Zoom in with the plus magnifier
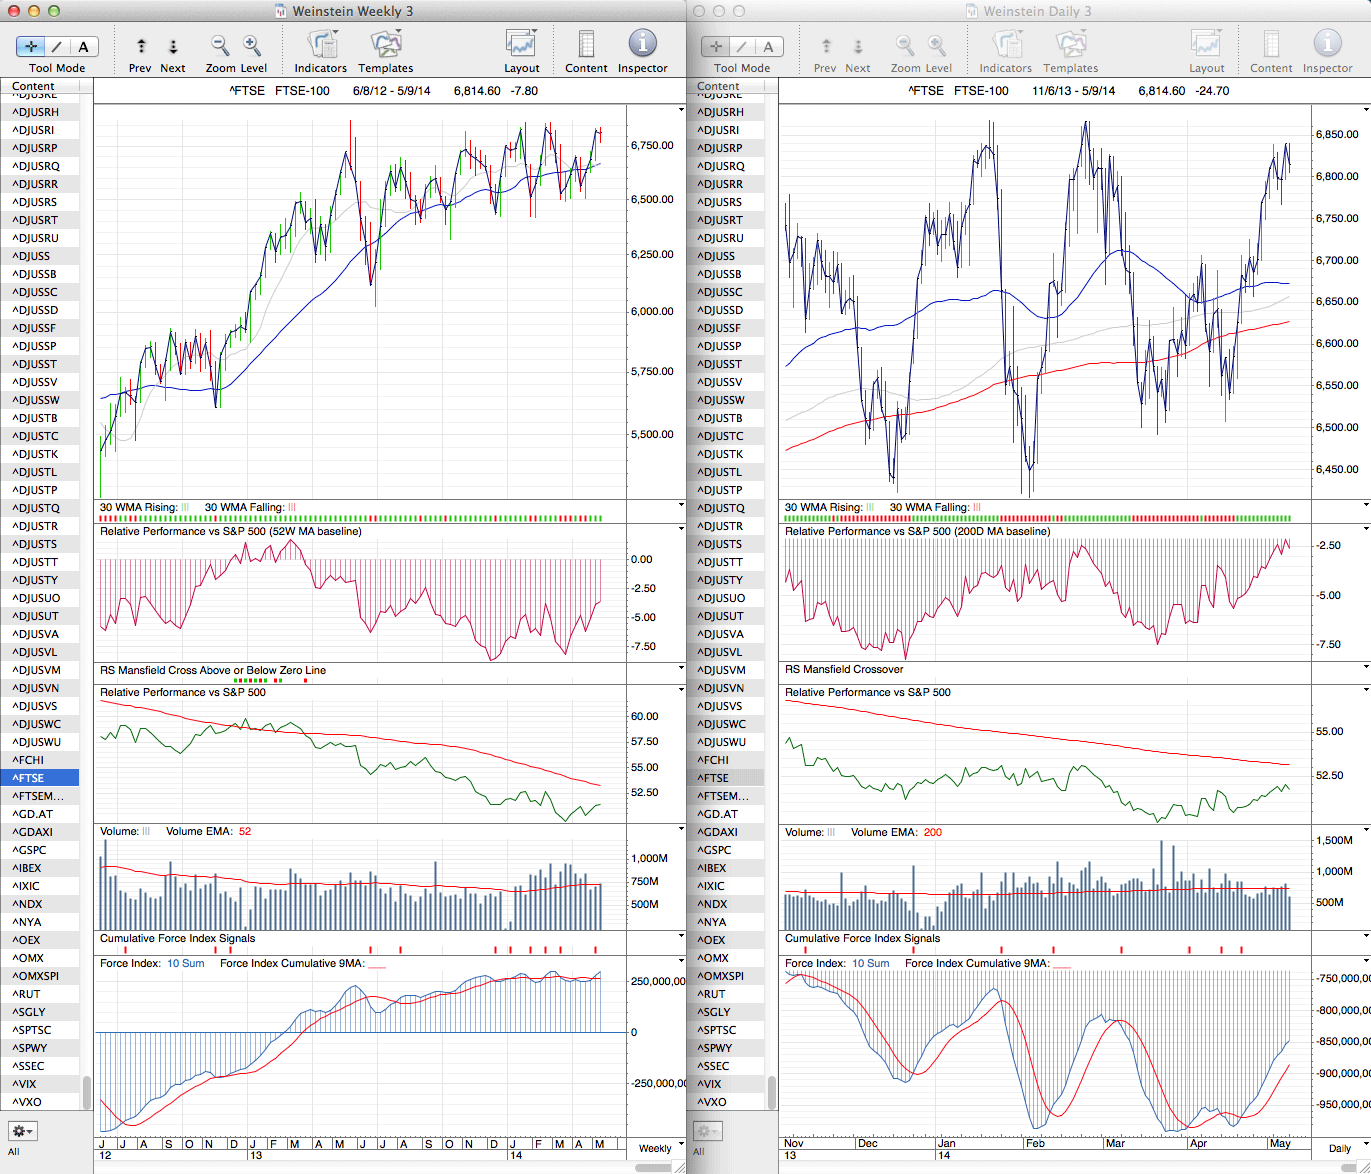Viewport: 1371px width, 1174px height. pyautogui.click(x=252, y=46)
